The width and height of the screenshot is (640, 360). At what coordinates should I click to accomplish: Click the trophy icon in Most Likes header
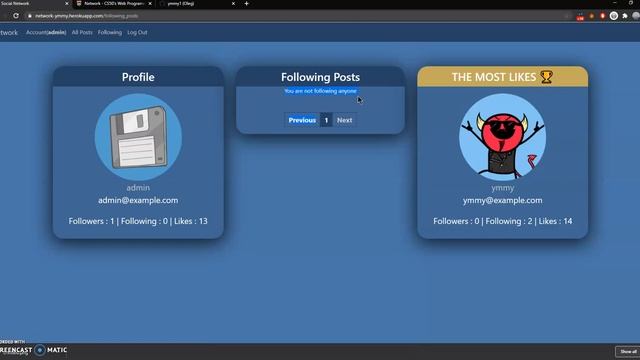click(546, 77)
